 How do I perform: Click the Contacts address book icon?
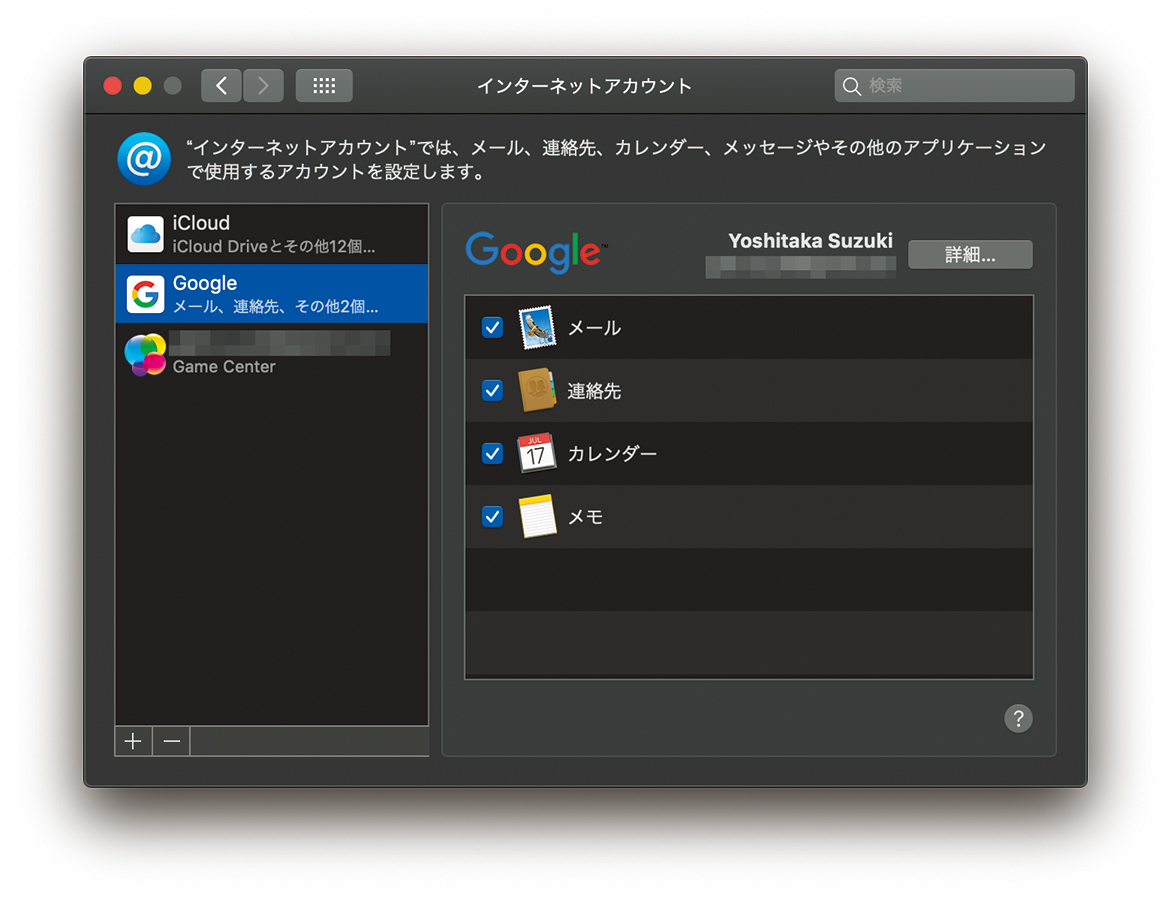[x=536, y=391]
